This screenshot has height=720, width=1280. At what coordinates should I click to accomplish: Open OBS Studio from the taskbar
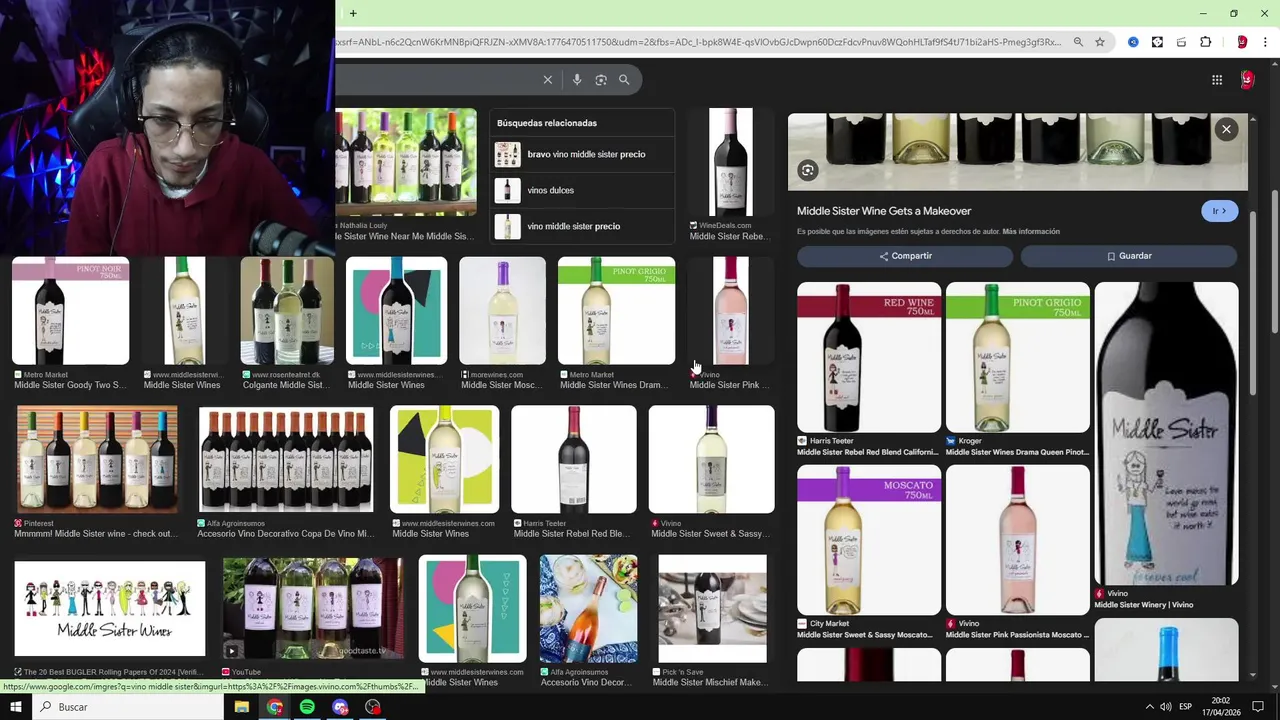(373, 707)
